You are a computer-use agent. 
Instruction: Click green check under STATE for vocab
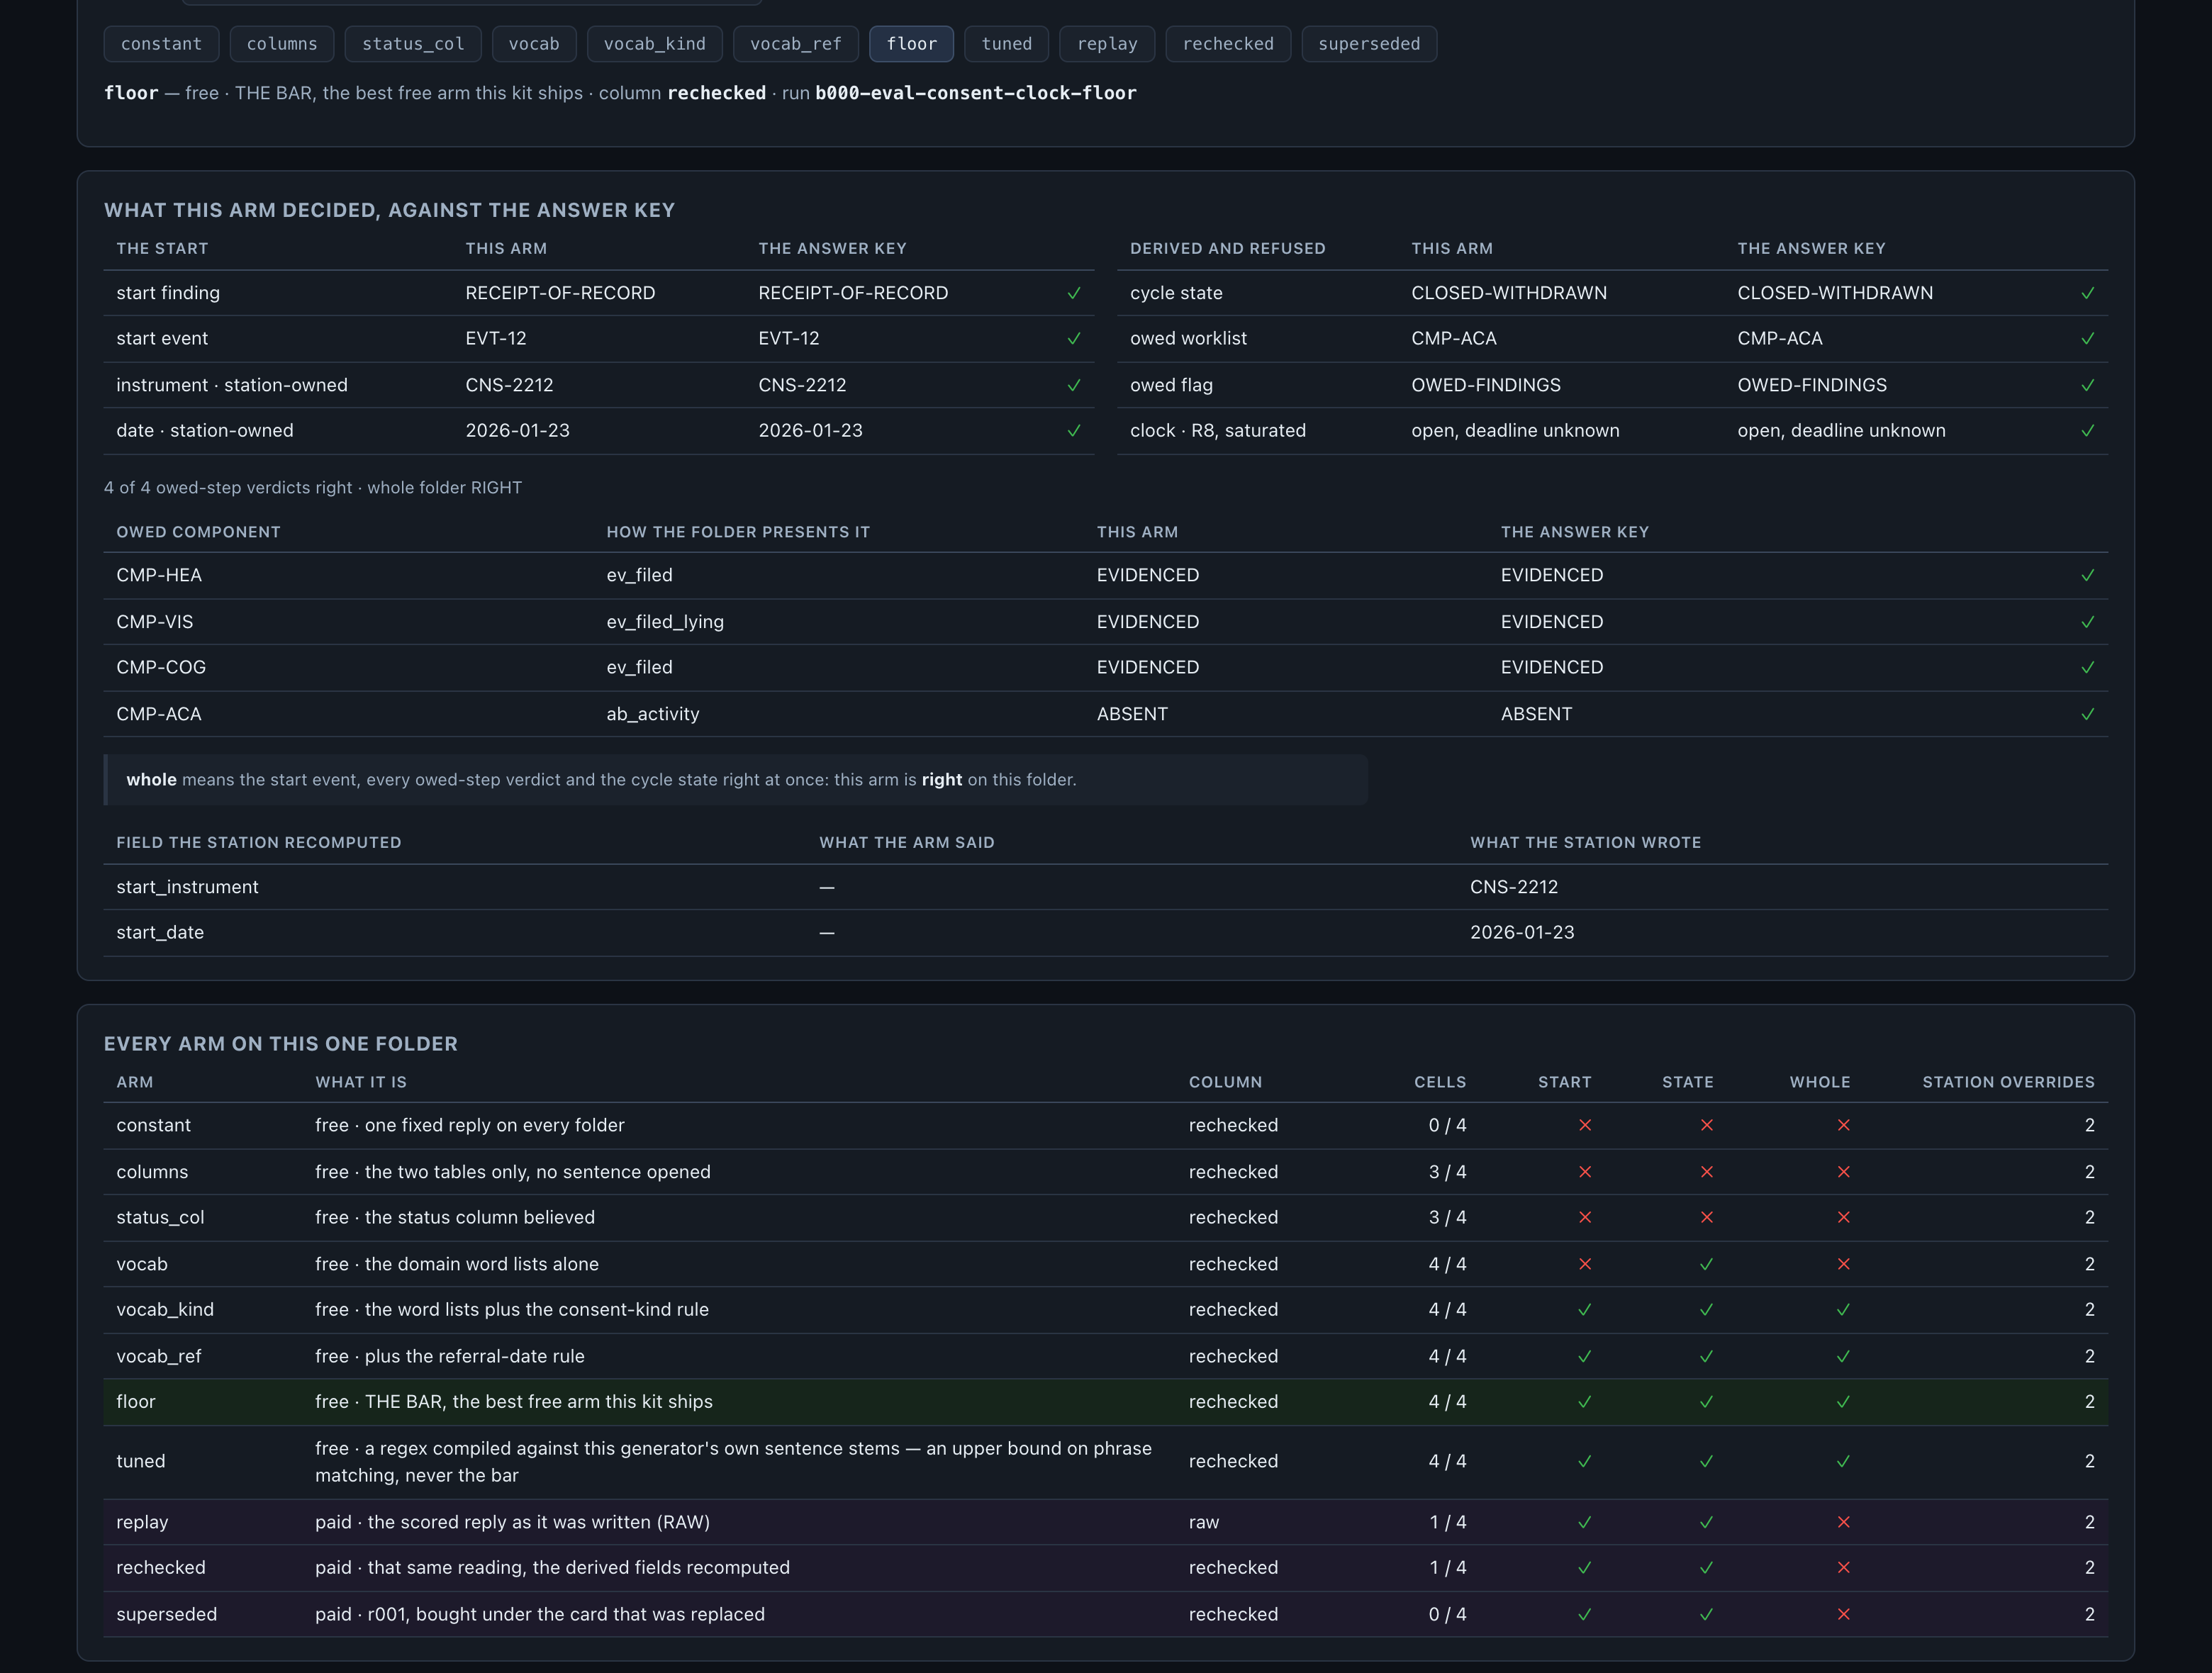[x=1707, y=1264]
